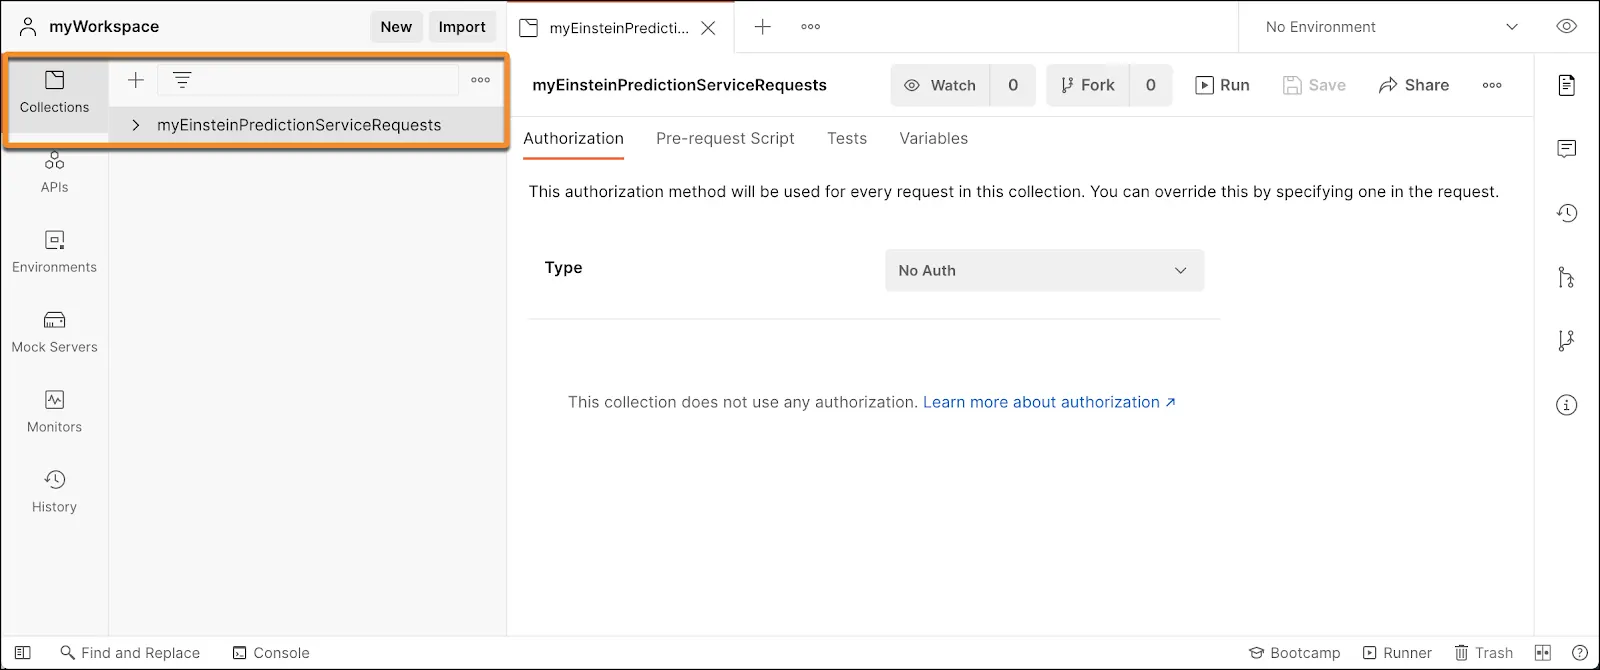Switch to the Tests tab
The image size is (1600, 670).
[847, 138]
